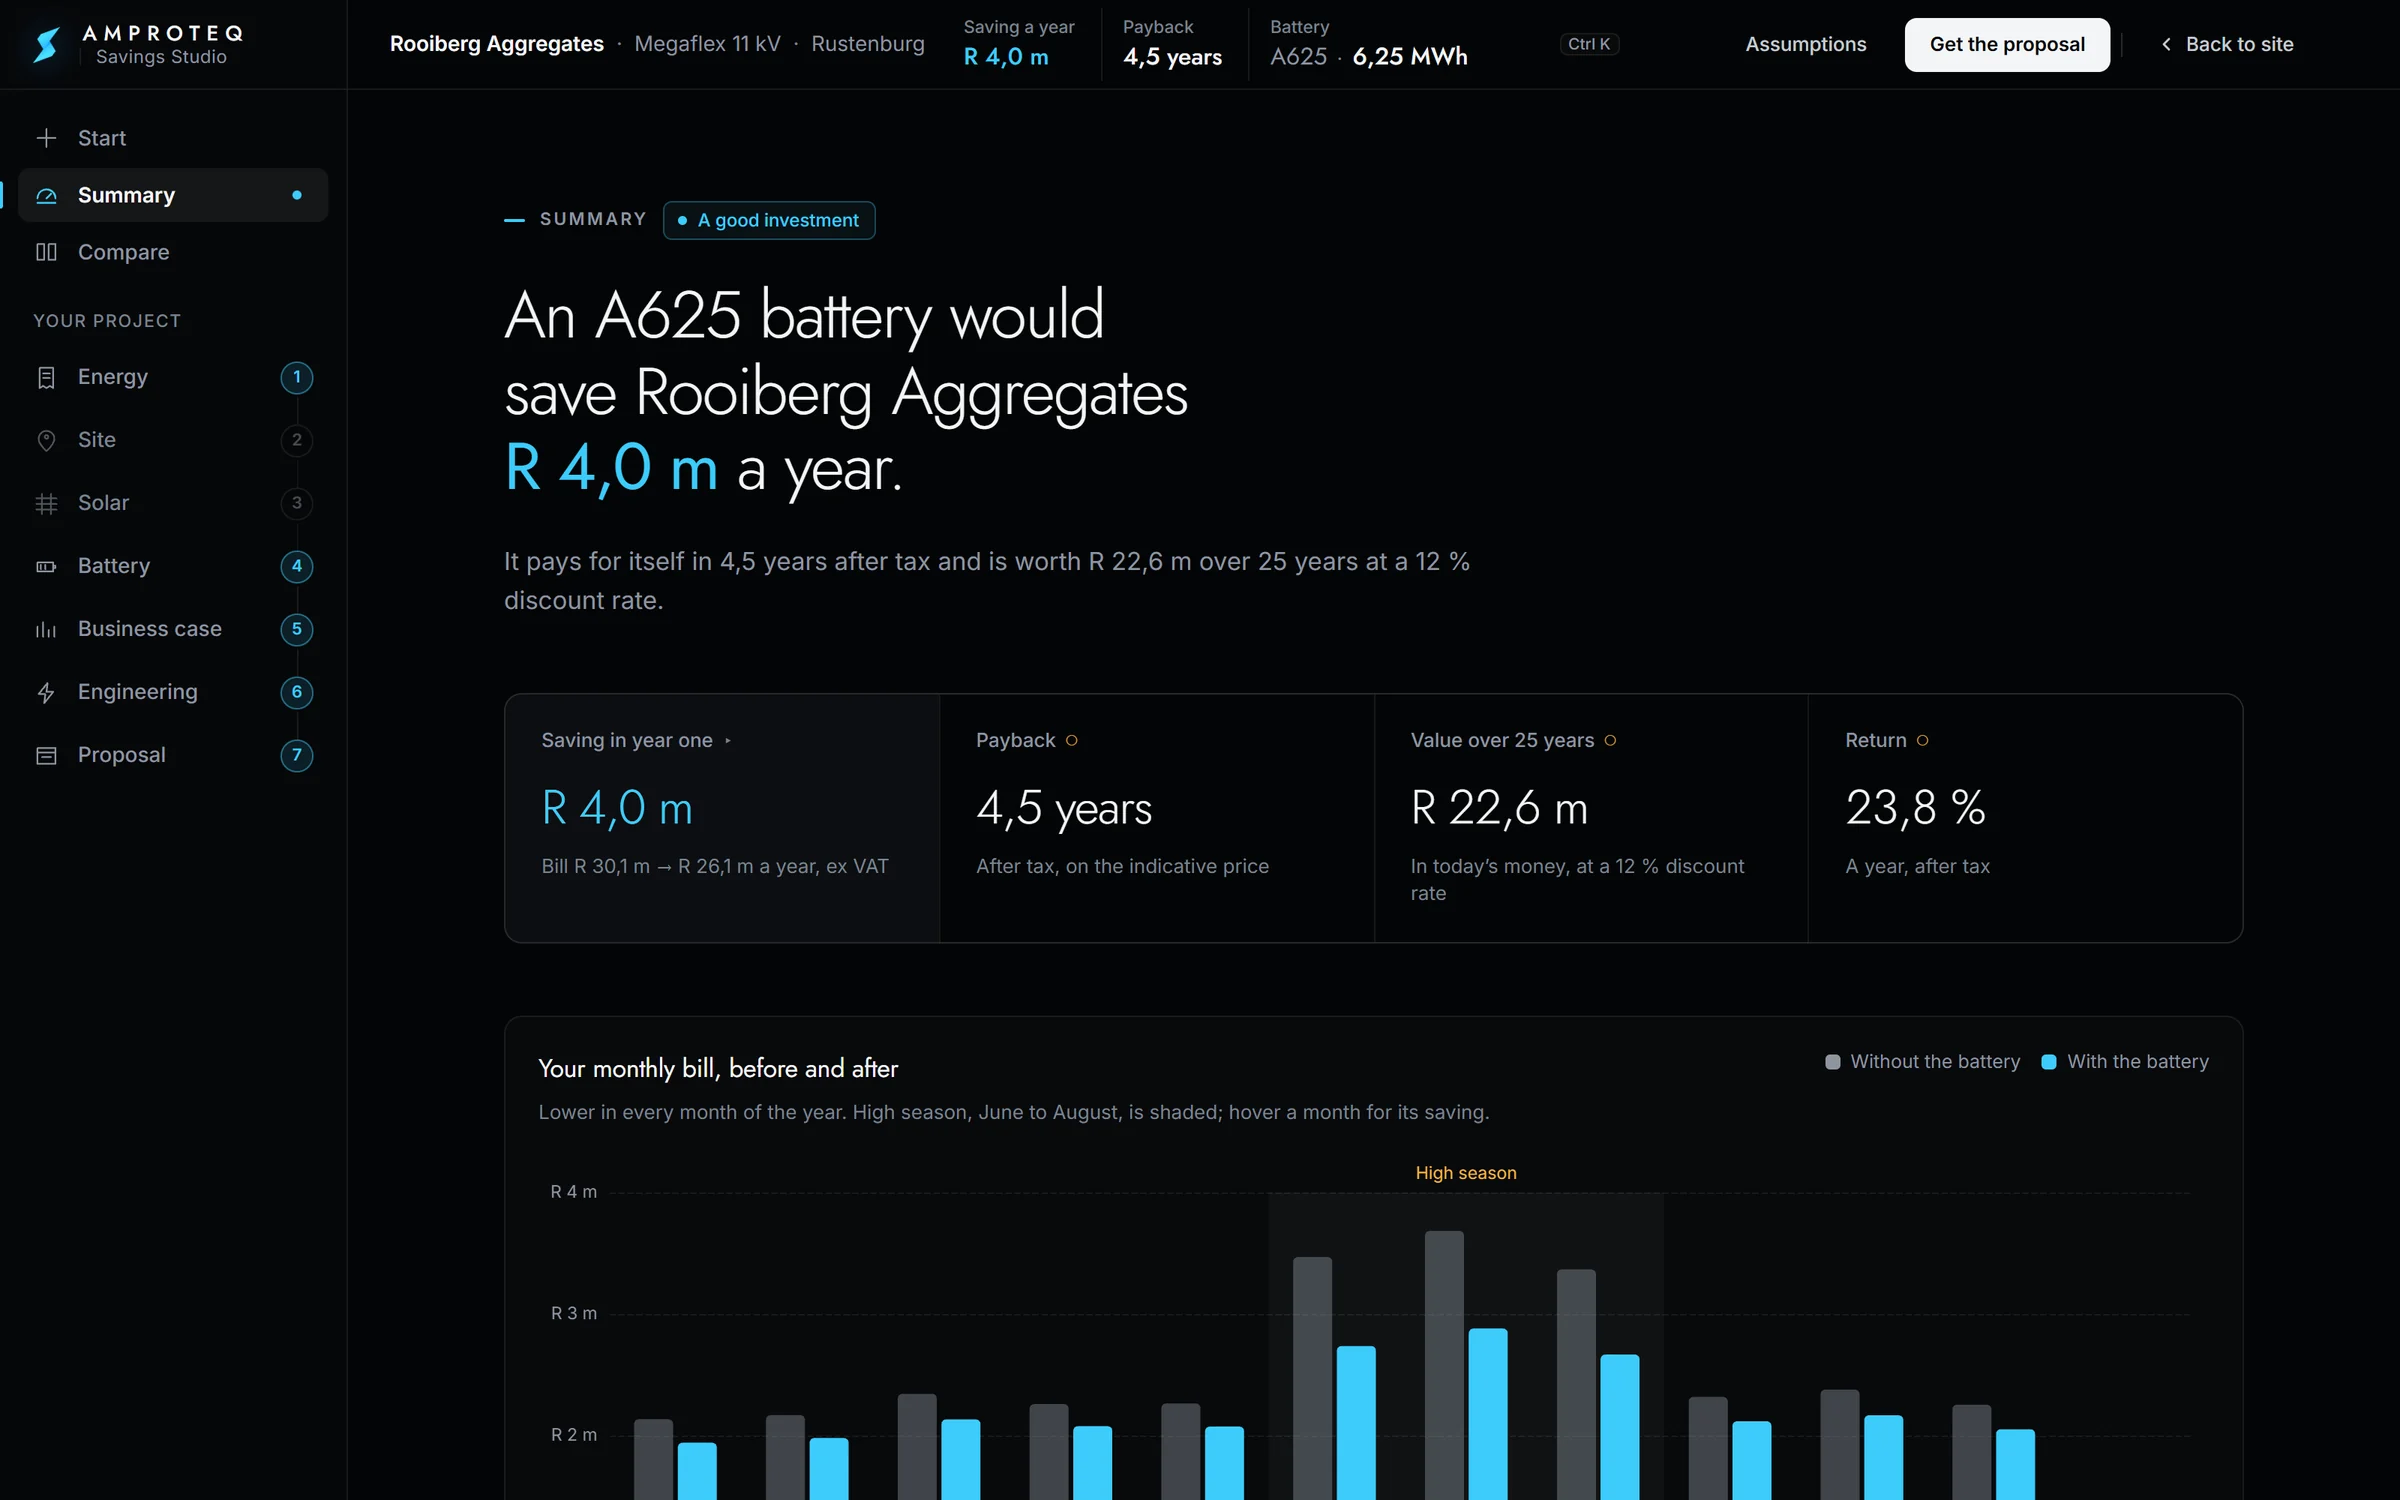Click the Battery A625 6,25 MWh header stat
Screen dimensions: 2400x1500
pyautogui.click(x=1368, y=44)
